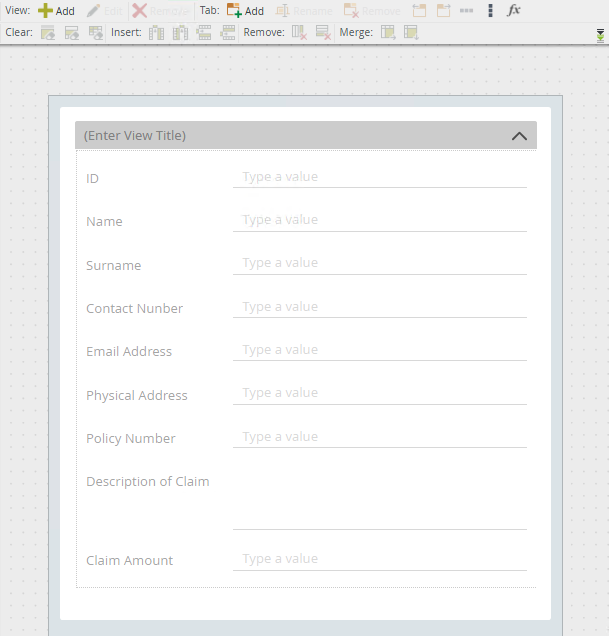Click first Insert row icon
609x636 pixels.
click(x=204, y=32)
